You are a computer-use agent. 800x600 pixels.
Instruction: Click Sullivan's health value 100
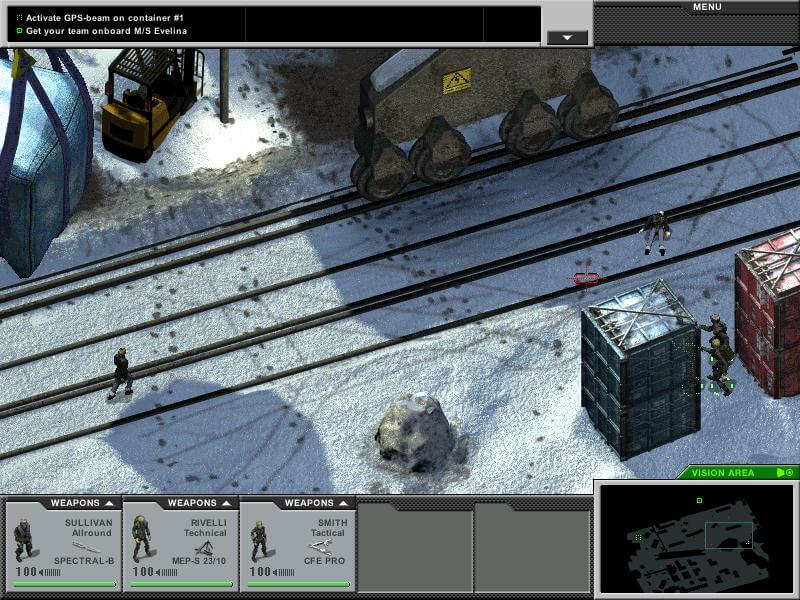tap(26, 572)
